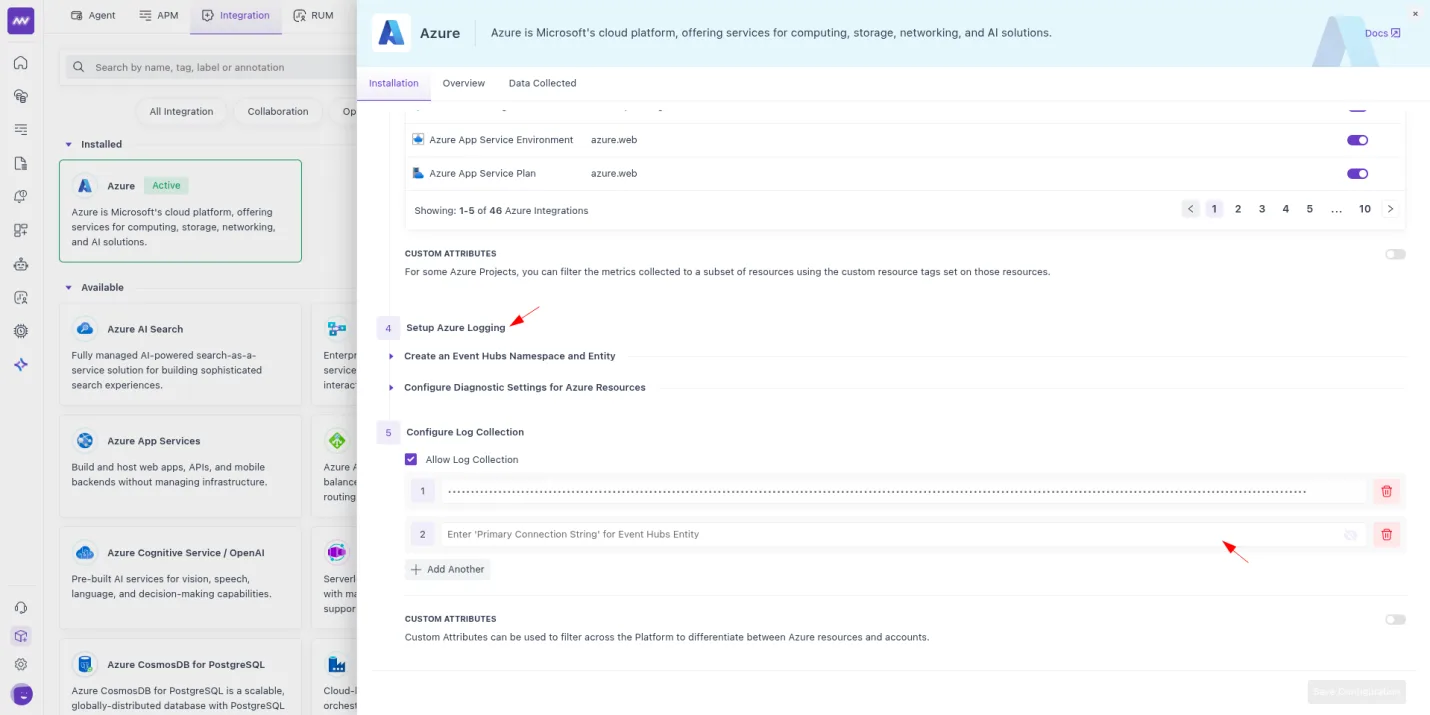Delete connection string row 1
Viewport: 1430px width, 715px height.
1386,491
